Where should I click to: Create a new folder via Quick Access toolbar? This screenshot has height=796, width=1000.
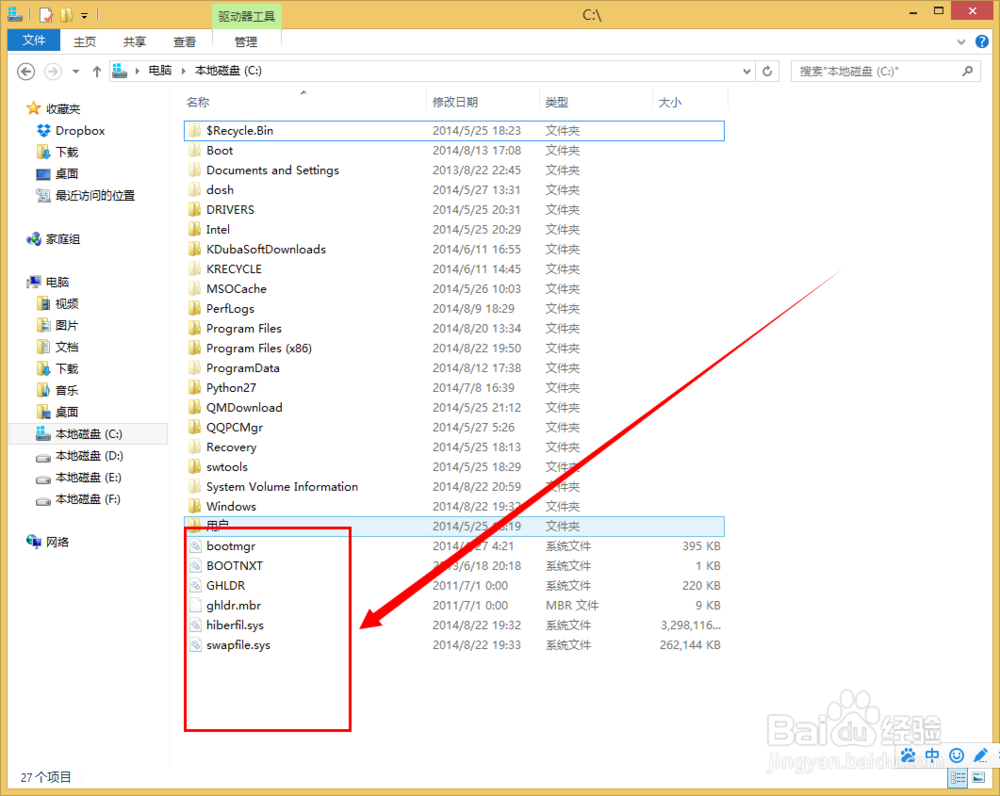65,13
